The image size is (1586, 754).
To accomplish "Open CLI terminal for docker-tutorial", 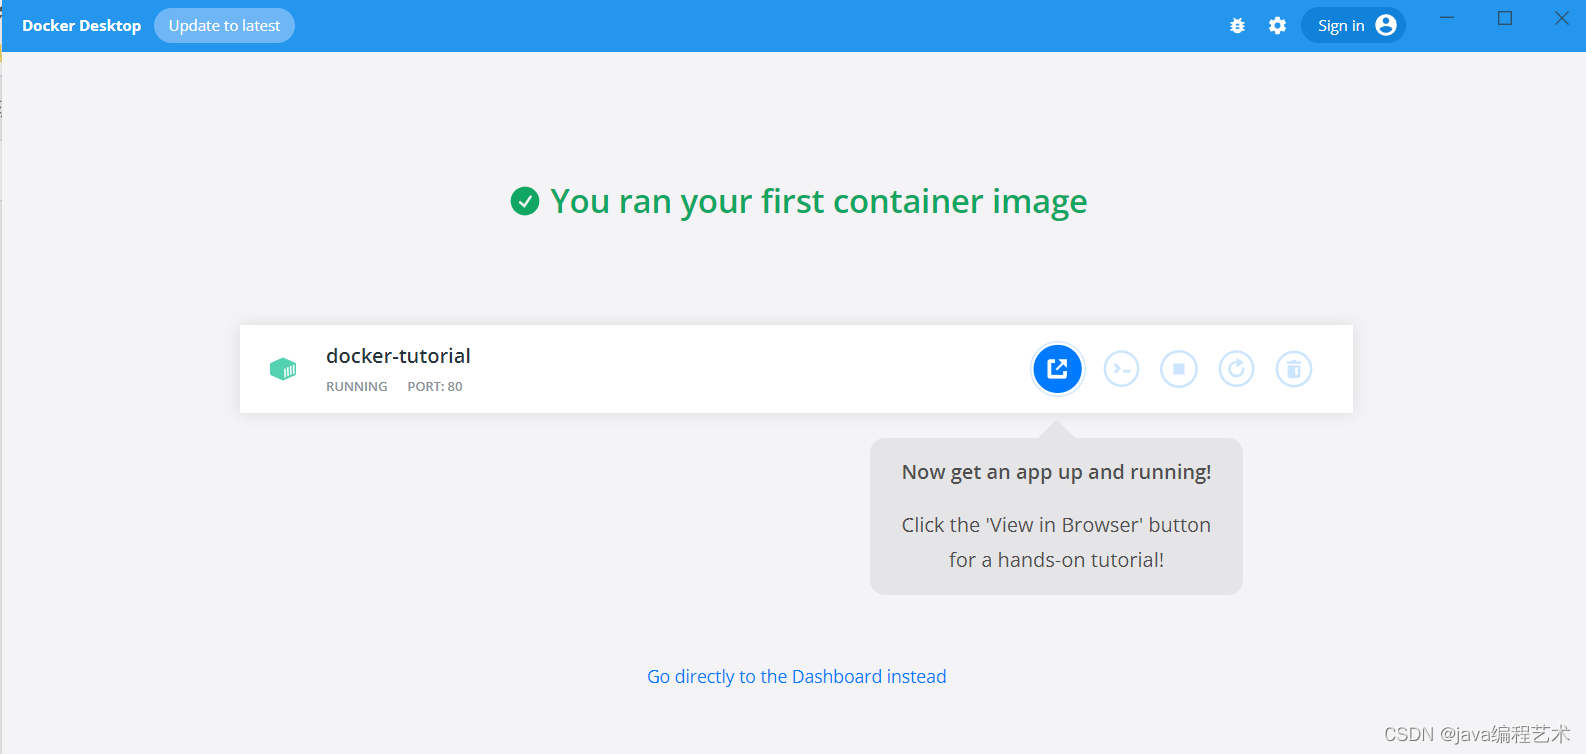I will click(1121, 369).
